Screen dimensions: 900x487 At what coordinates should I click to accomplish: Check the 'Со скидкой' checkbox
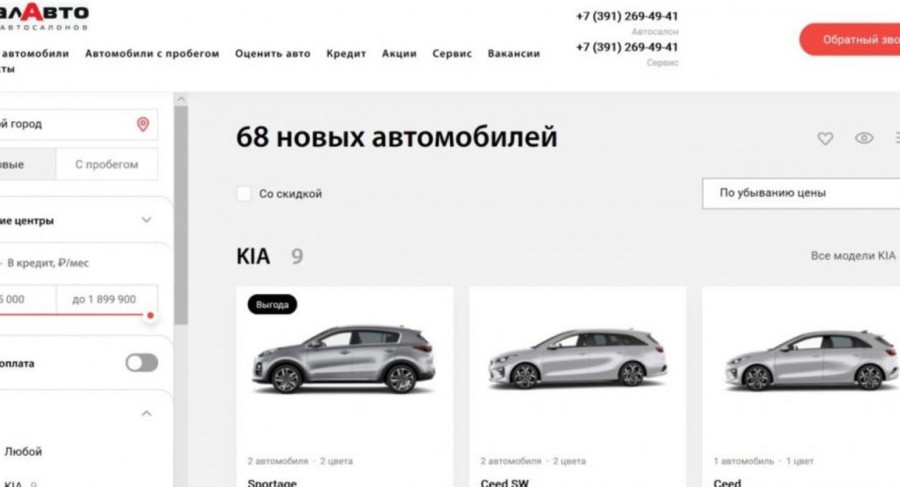tap(244, 194)
